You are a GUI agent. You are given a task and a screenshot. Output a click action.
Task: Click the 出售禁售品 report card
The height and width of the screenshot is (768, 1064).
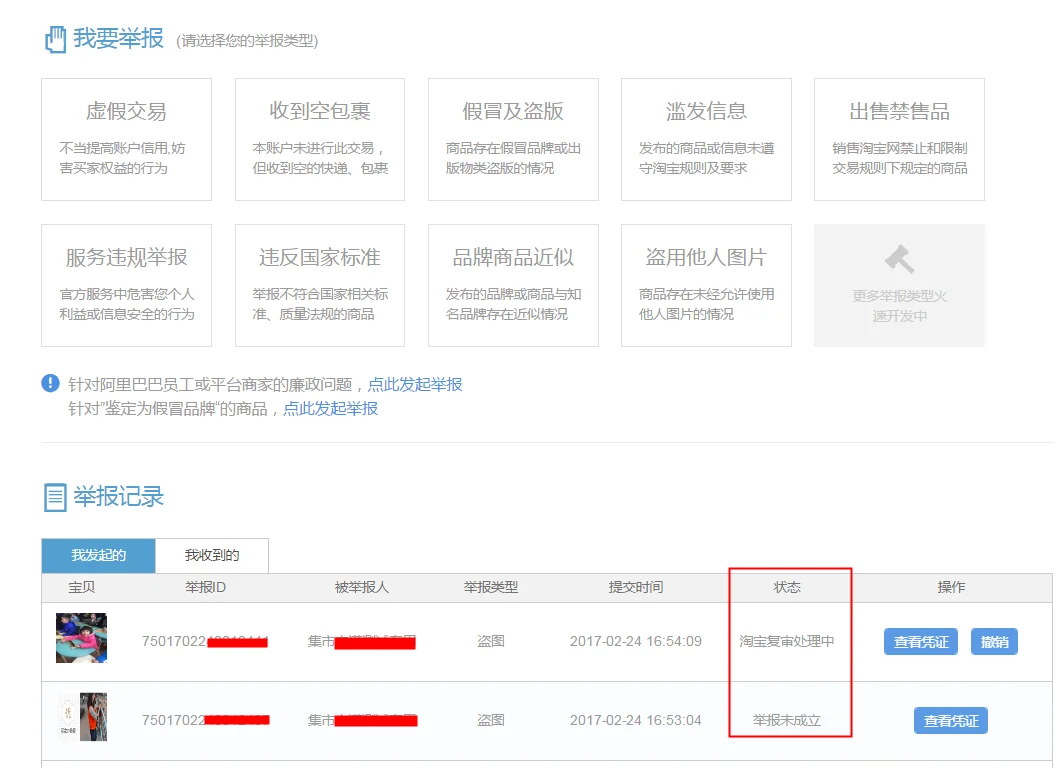point(899,139)
